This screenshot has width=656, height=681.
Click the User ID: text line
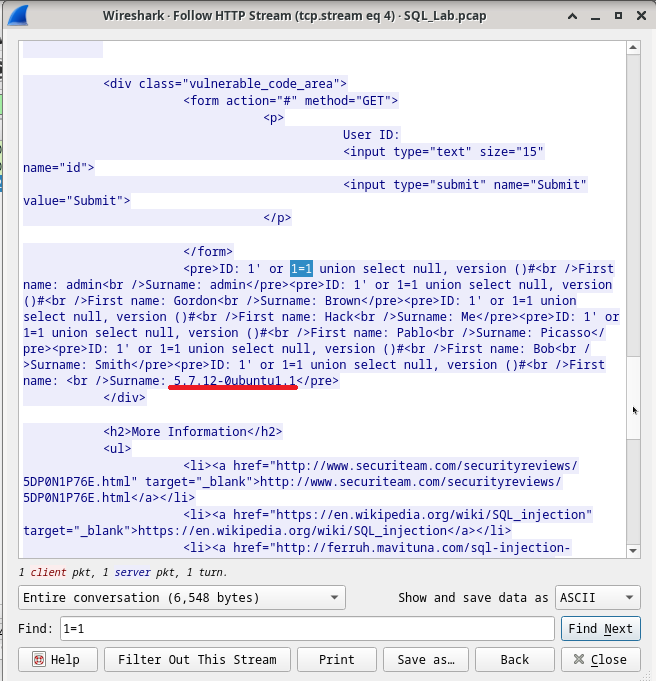pos(371,135)
